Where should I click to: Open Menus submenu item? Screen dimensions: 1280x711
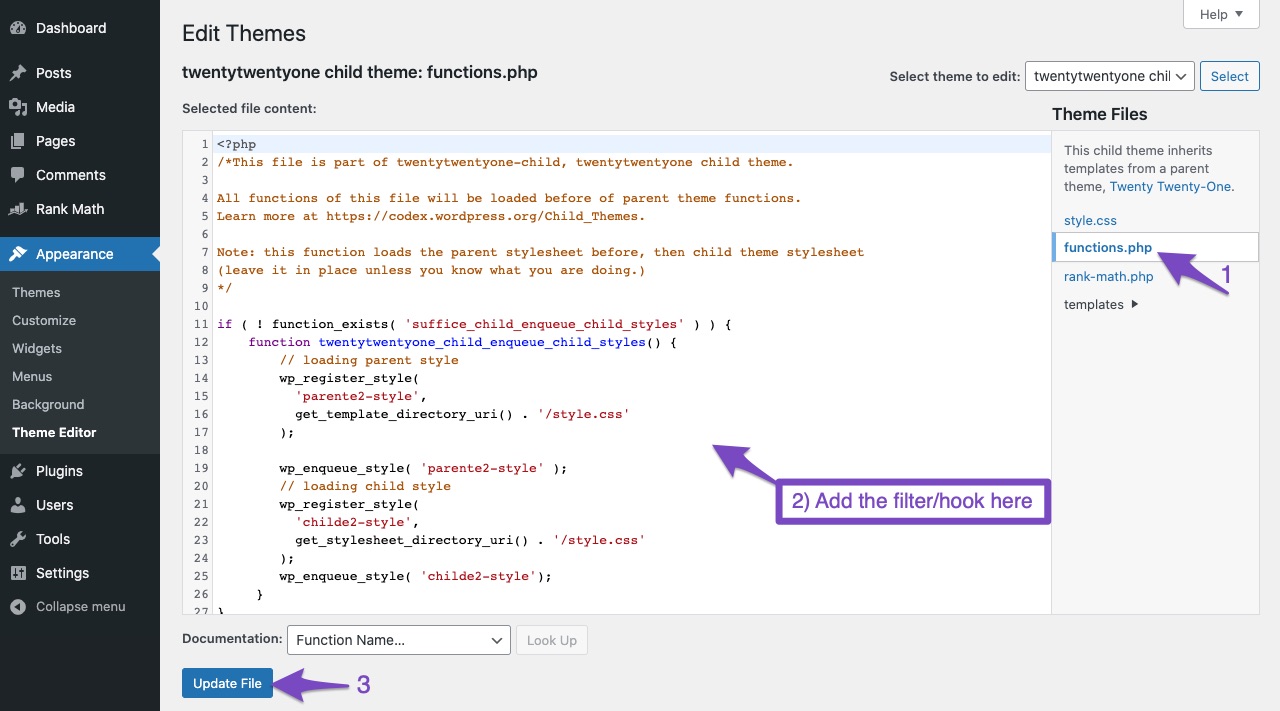(x=32, y=376)
